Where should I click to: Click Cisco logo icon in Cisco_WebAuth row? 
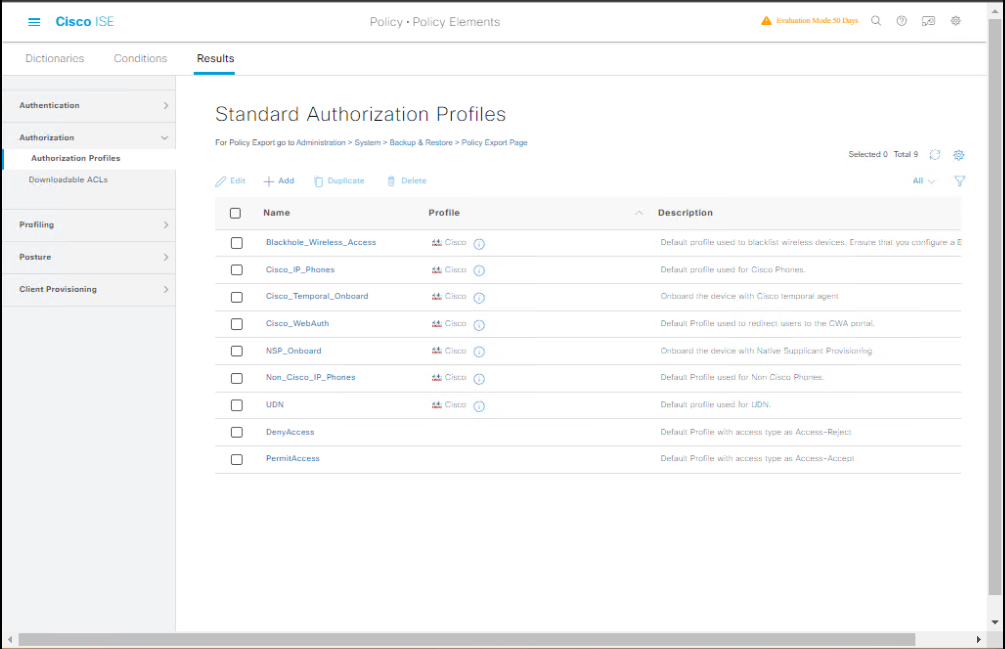[436, 324]
